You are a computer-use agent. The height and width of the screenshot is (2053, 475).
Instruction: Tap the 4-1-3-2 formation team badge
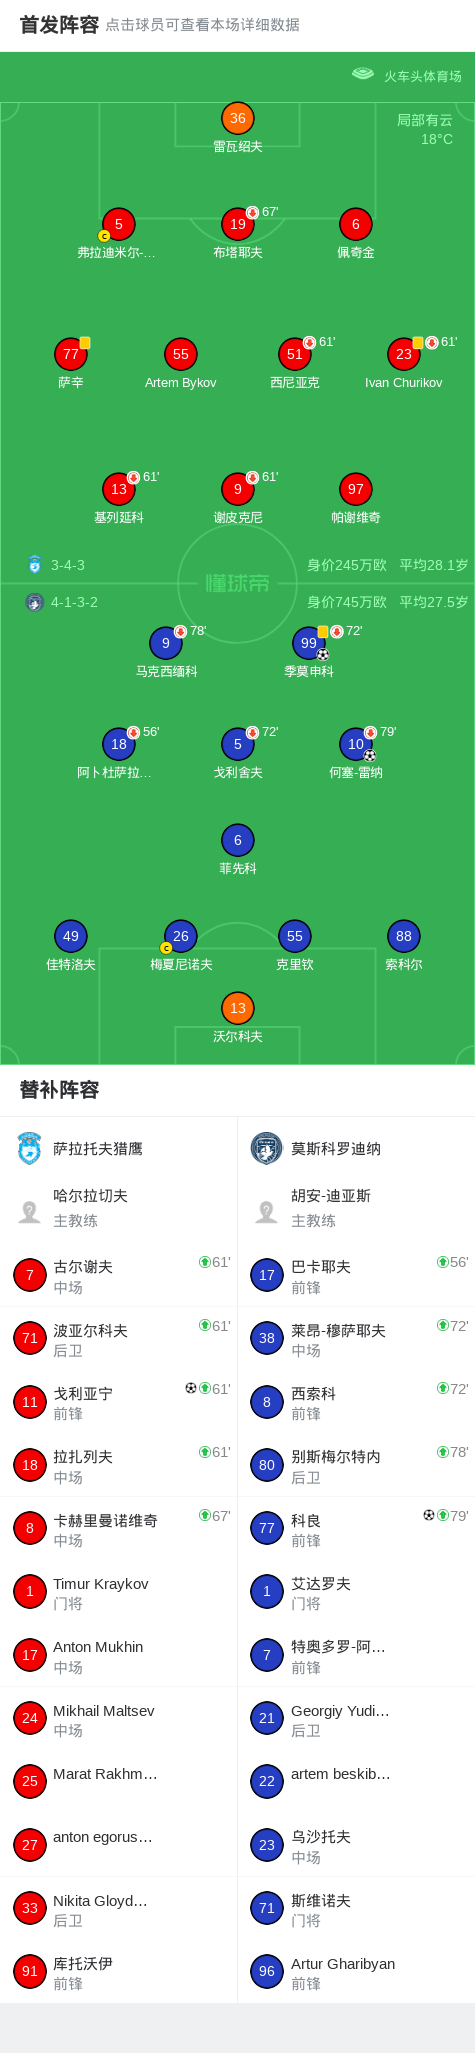pos(35,602)
